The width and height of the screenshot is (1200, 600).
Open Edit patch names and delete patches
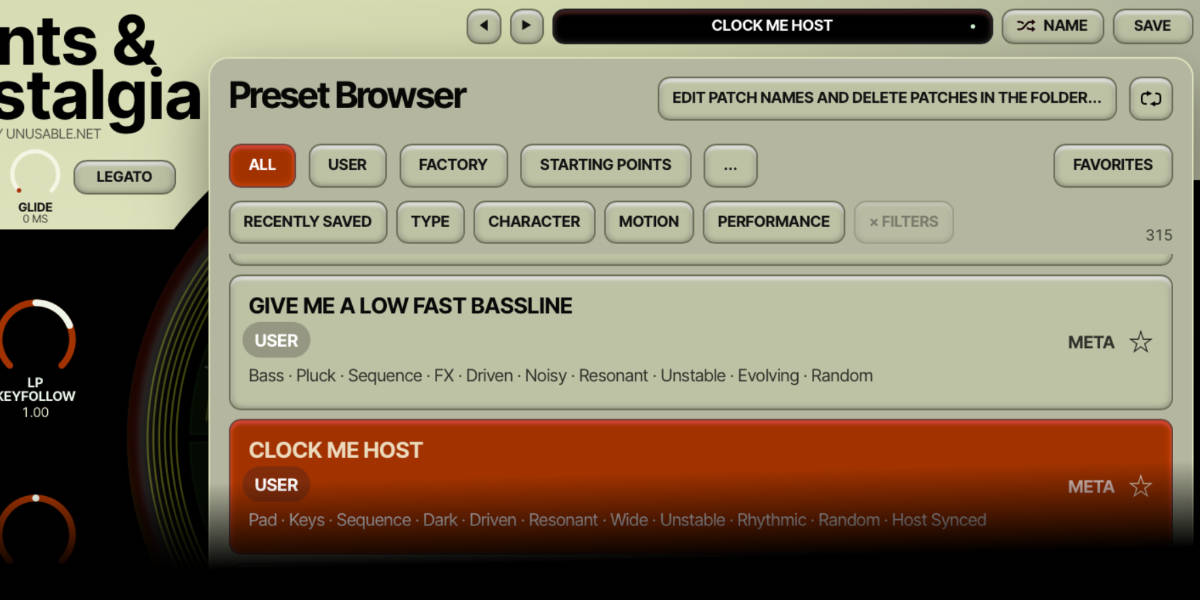tap(887, 98)
